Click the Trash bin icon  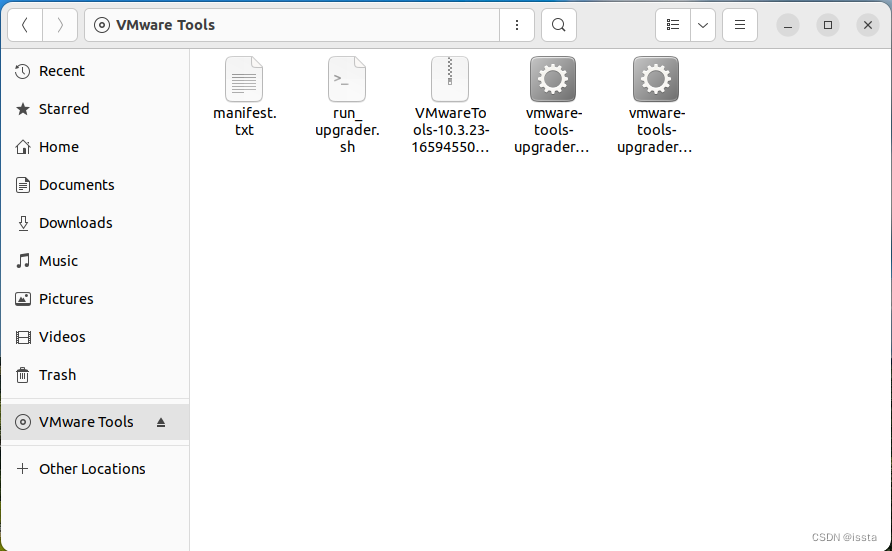pos(23,375)
